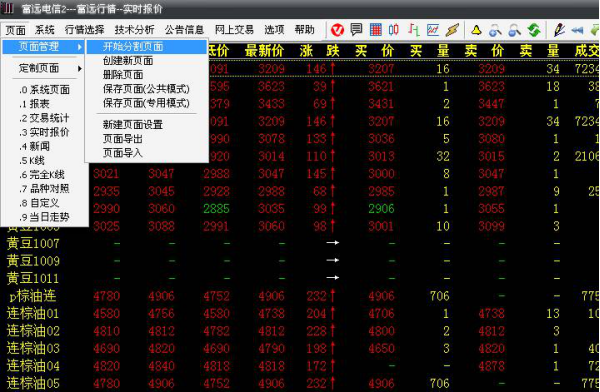Viewport: 600px width, 392px height.
Task: Expand the 页面管理 submenu arrow
Action: point(80,47)
